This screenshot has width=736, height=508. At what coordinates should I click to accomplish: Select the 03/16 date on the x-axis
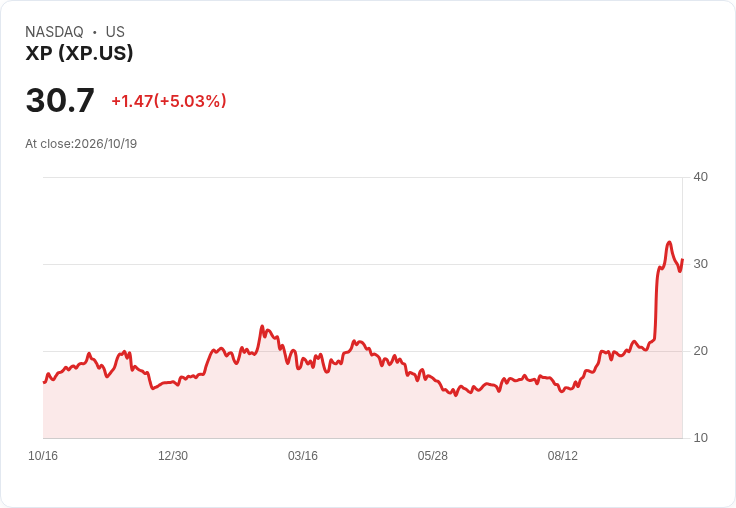point(303,456)
